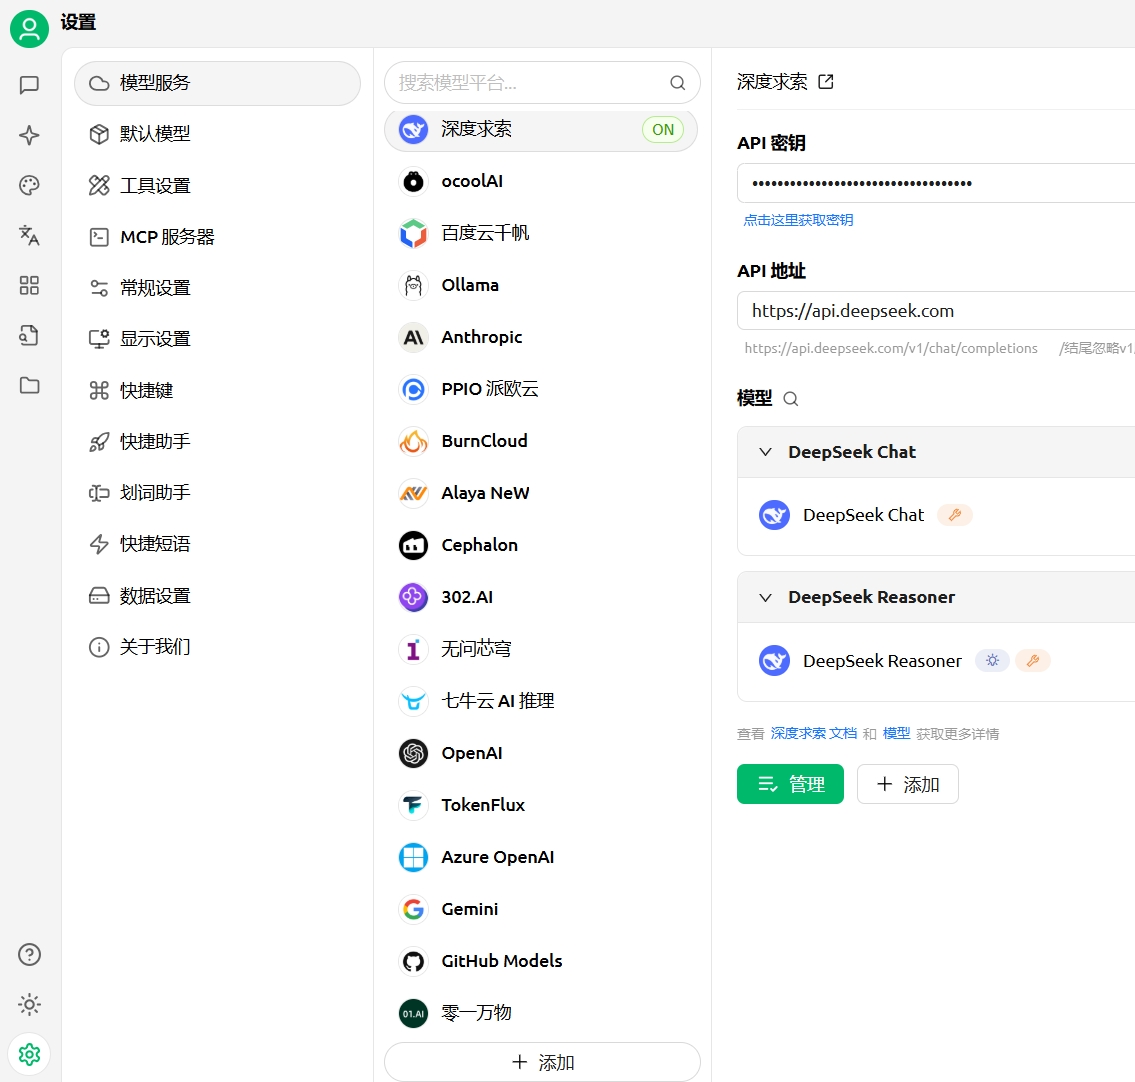
Task: Collapse the DeepSeek Chat group
Action: [765, 452]
